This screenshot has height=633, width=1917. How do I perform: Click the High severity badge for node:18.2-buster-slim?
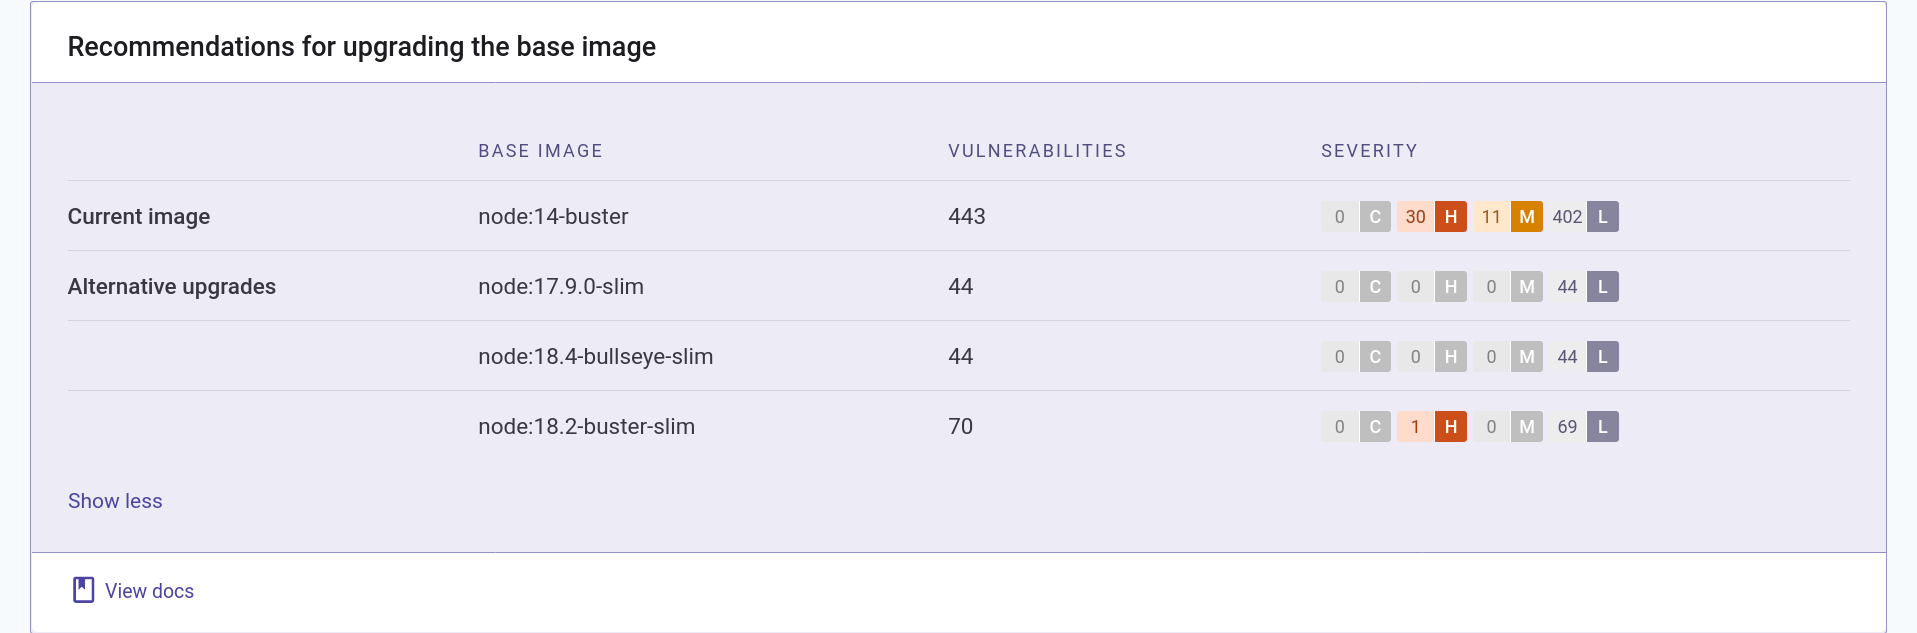point(1450,427)
